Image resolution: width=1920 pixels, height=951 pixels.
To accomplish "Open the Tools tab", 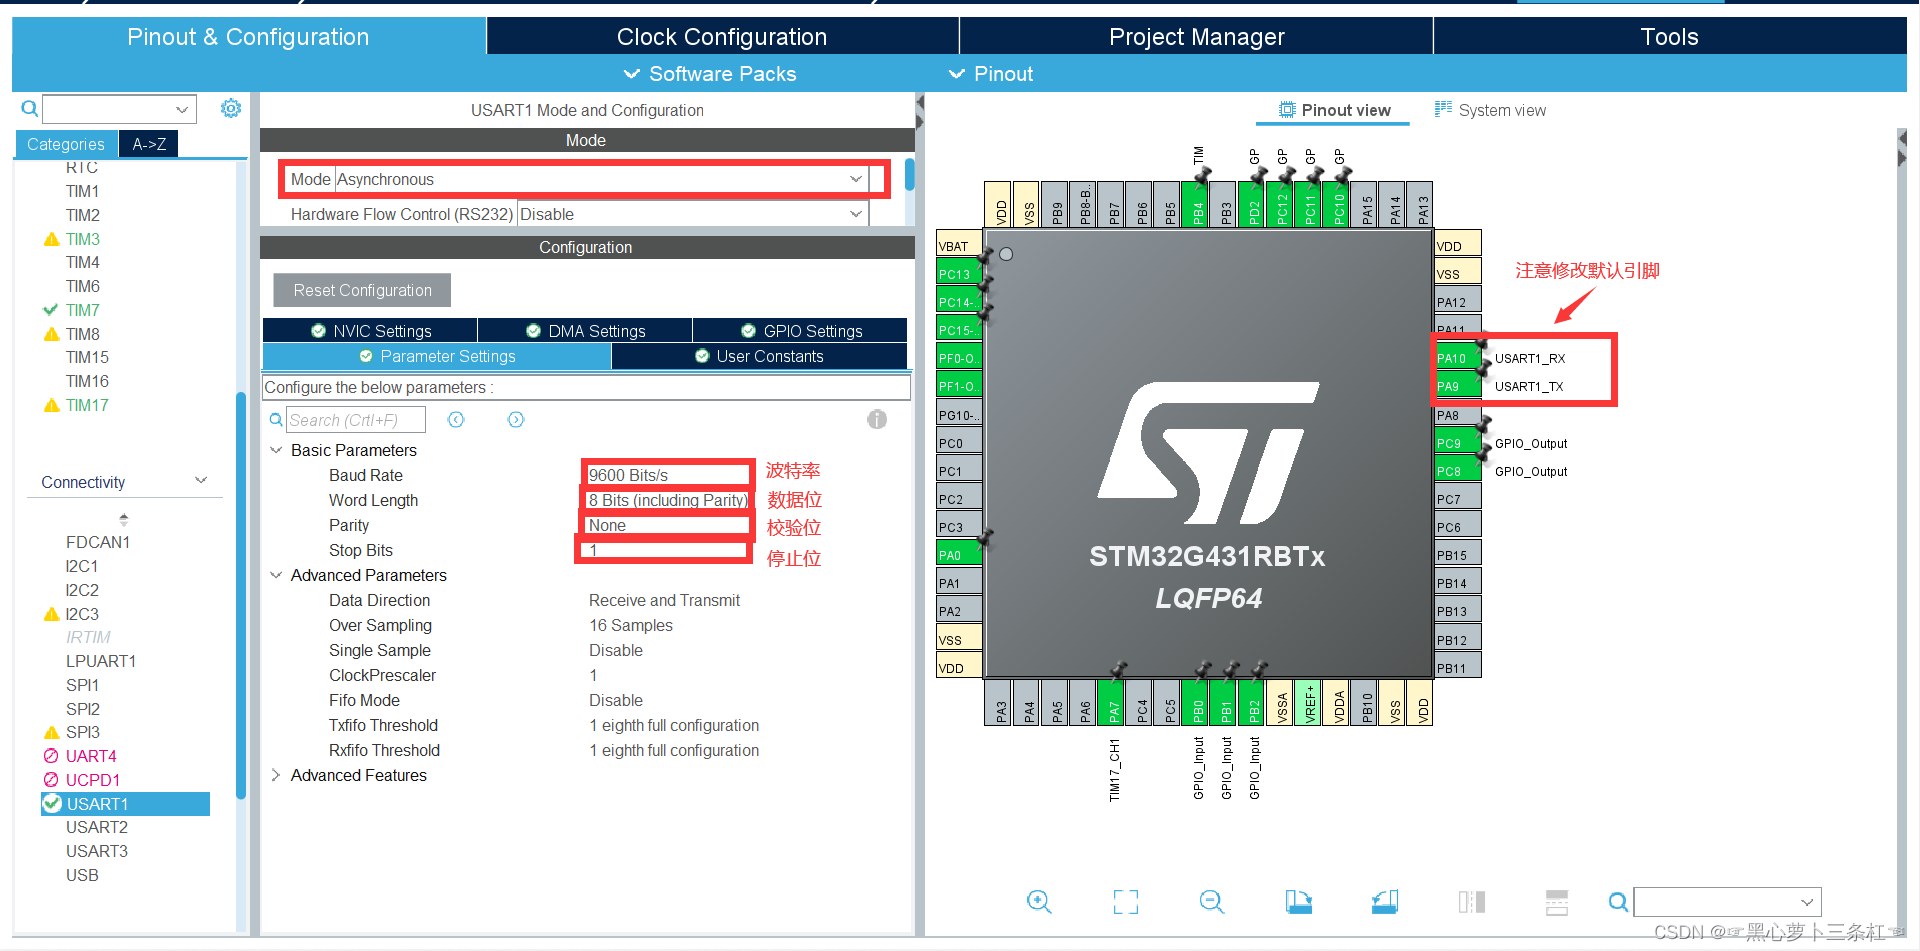I will [x=1670, y=37].
